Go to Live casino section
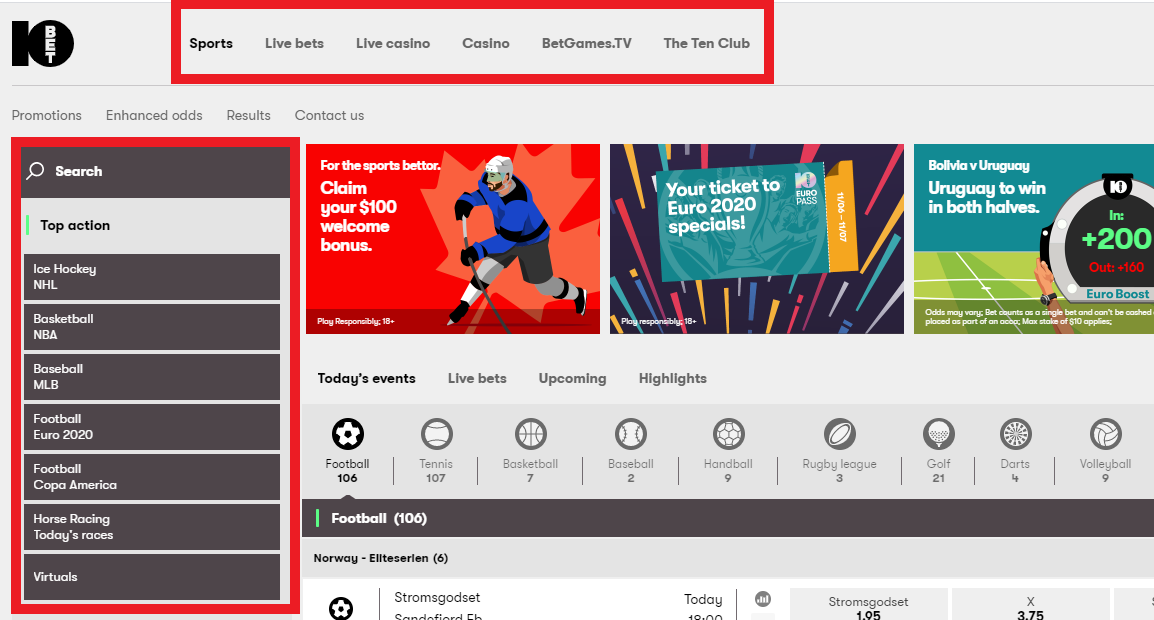This screenshot has height=620, width=1154. click(x=393, y=43)
